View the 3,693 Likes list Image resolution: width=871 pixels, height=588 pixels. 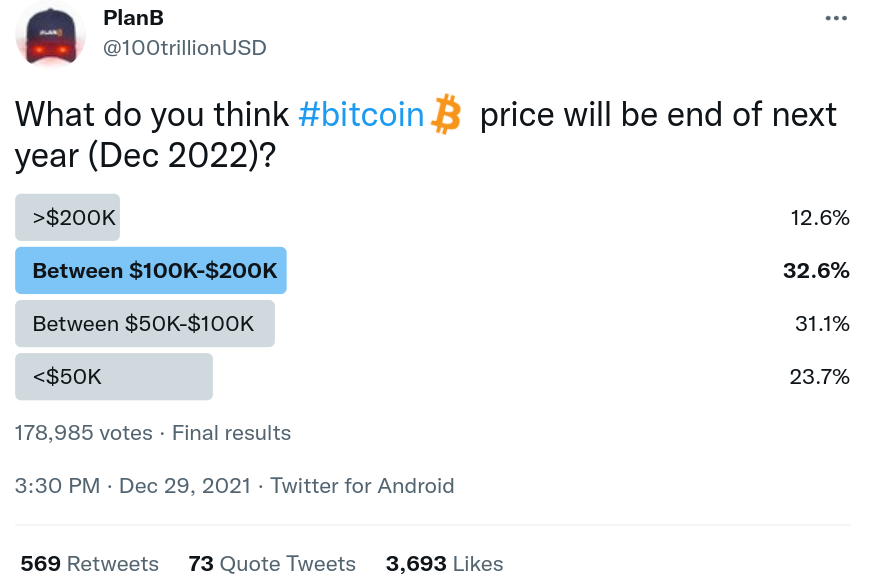[444, 564]
